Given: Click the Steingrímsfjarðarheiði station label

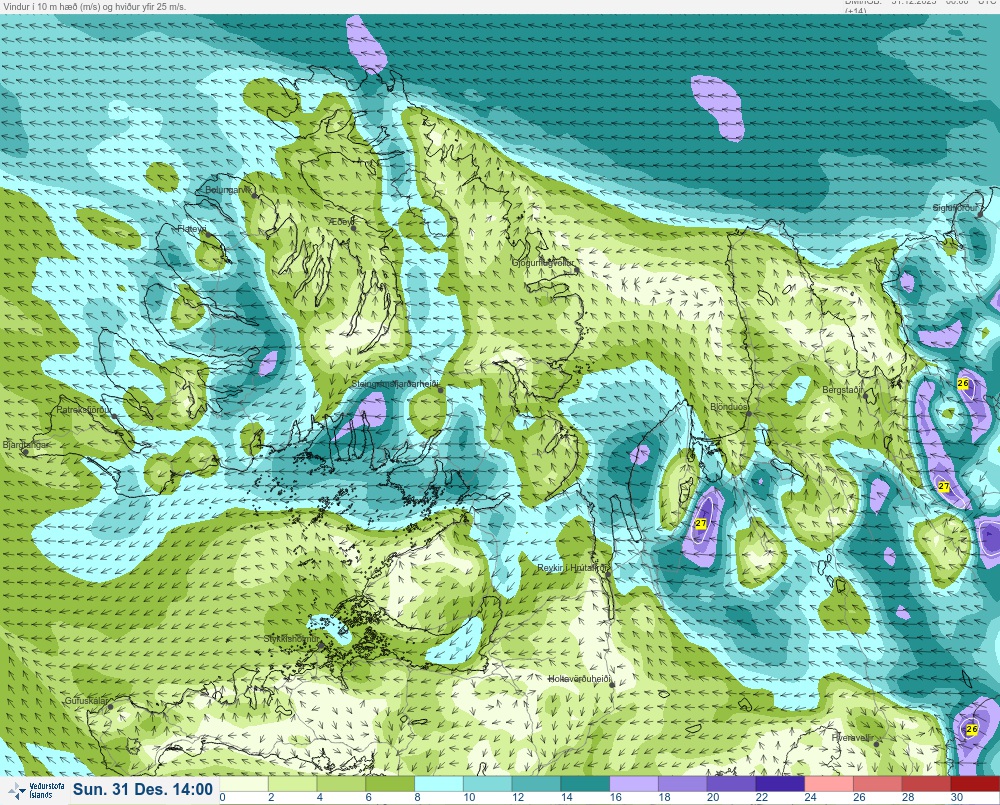Looking at the screenshot, I should (395, 384).
